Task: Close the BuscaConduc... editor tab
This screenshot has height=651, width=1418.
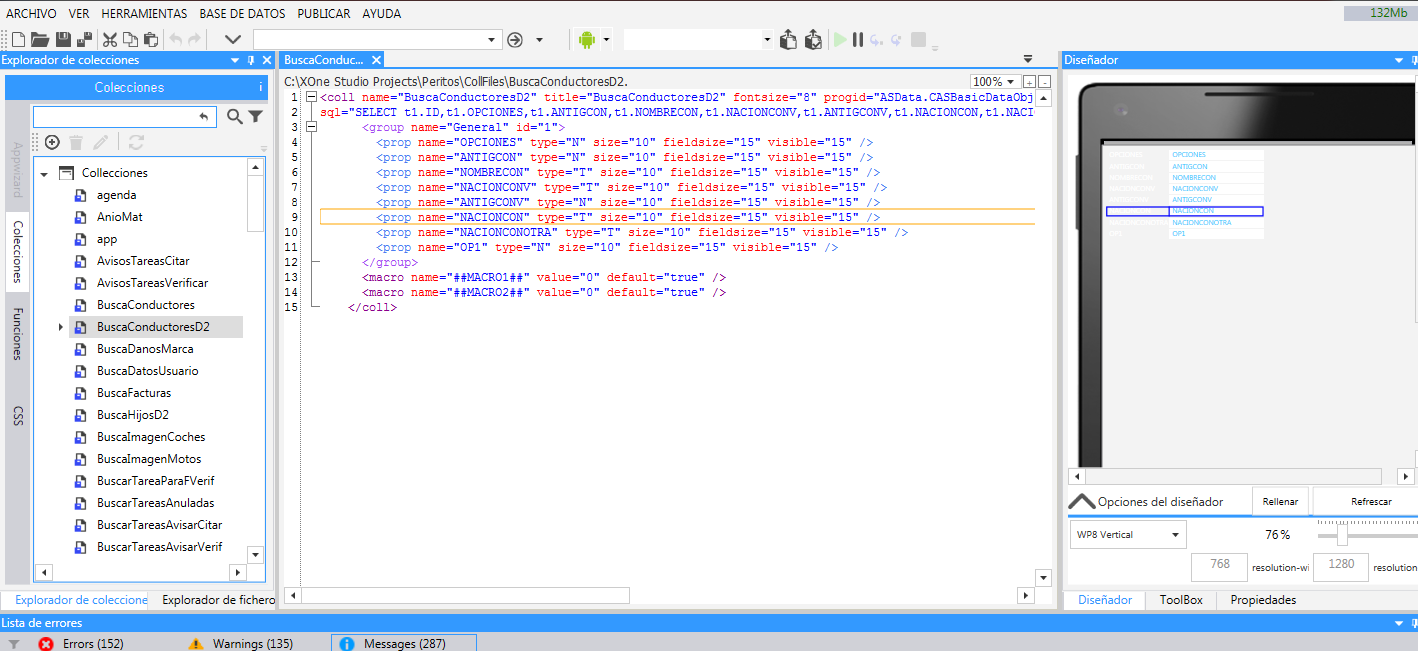Action: tap(376, 60)
